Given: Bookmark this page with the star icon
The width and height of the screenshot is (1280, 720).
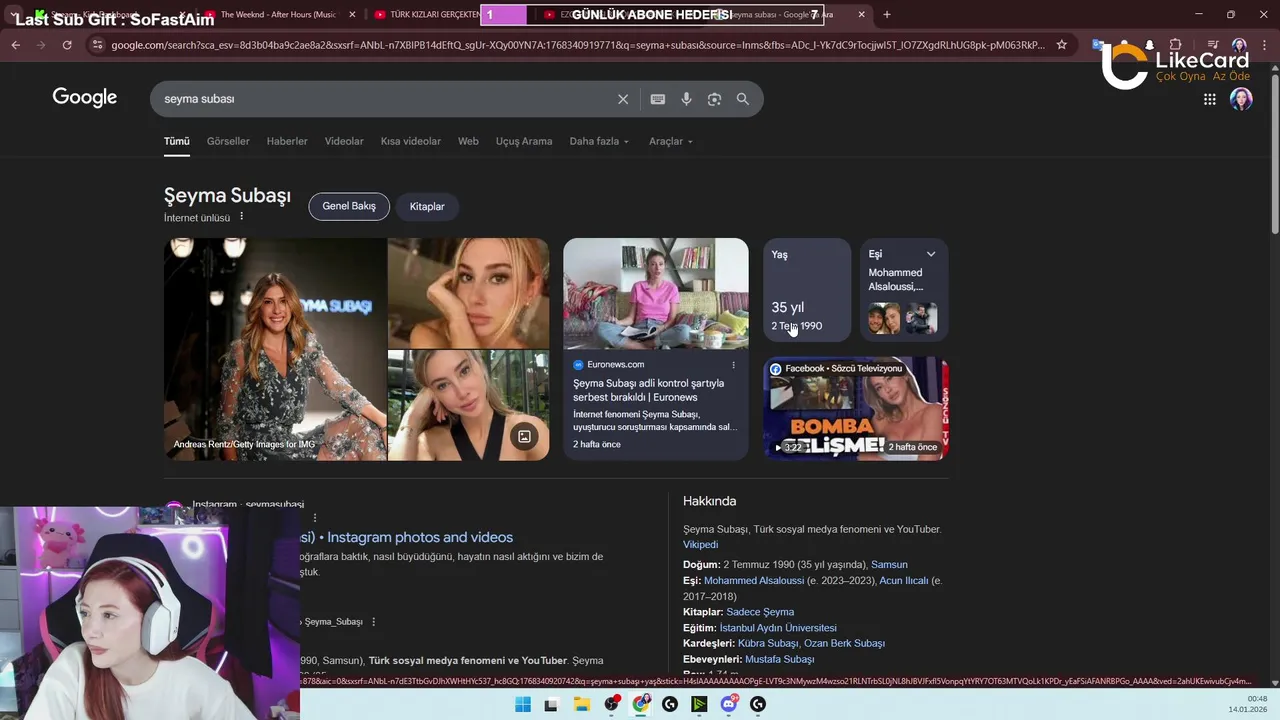Looking at the screenshot, I should click(1061, 45).
